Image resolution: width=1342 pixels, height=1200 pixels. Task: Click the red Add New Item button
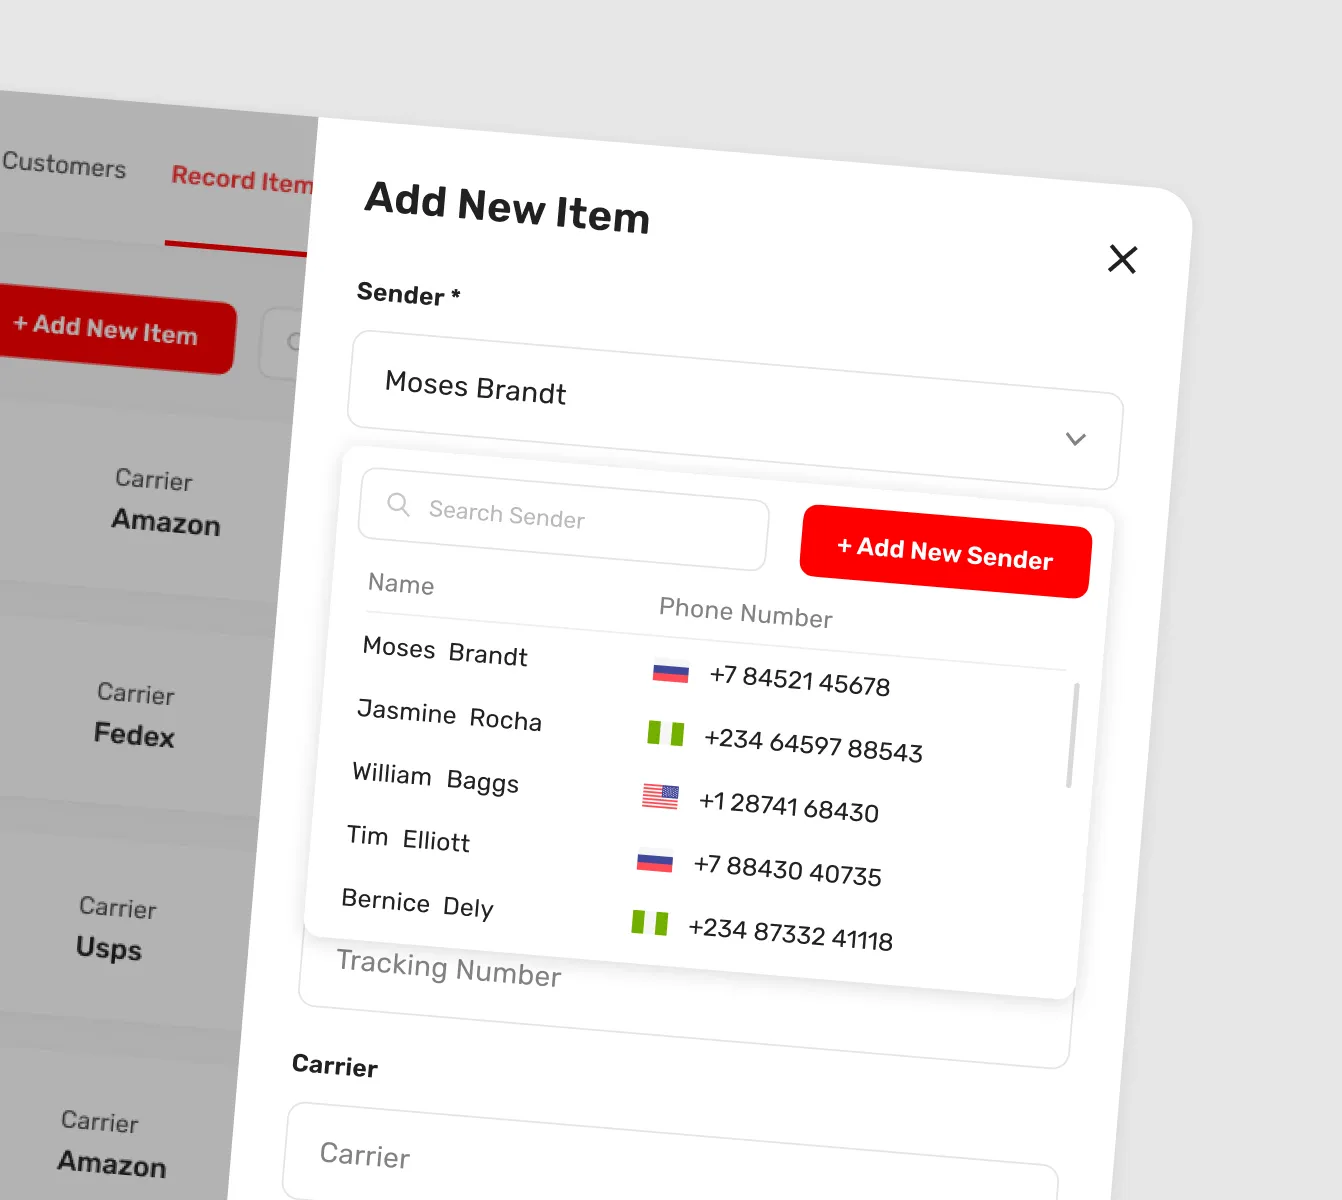(117, 328)
